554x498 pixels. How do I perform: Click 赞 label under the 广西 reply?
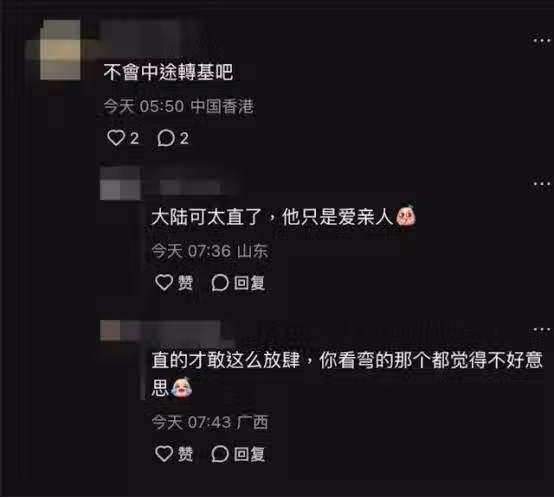[185, 454]
